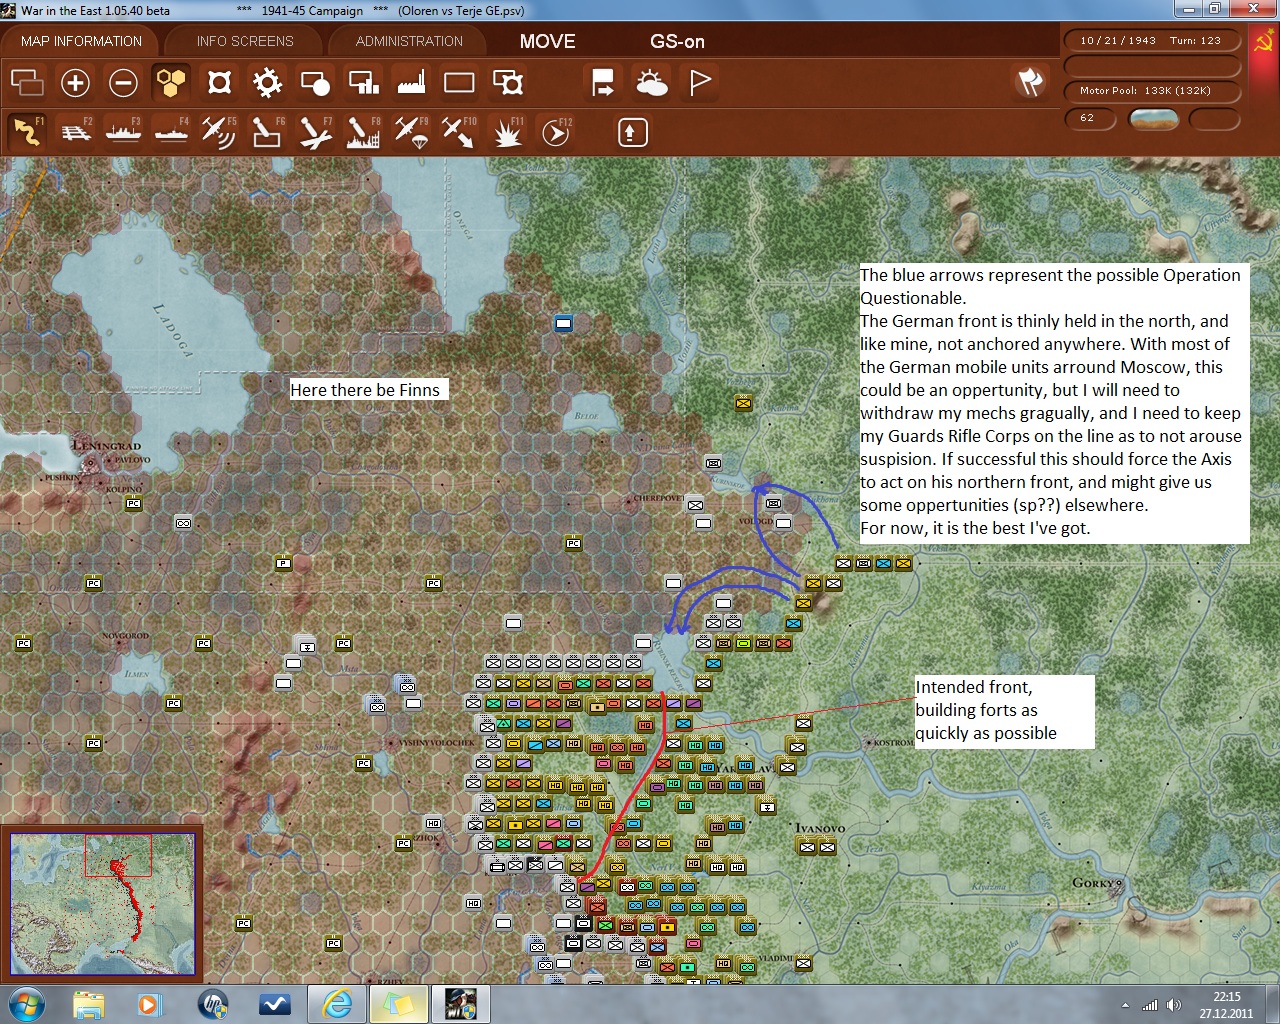Screen dimensions: 1280x1024
Task: Click the square frame with corner circles icon
Action: click(219, 82)
